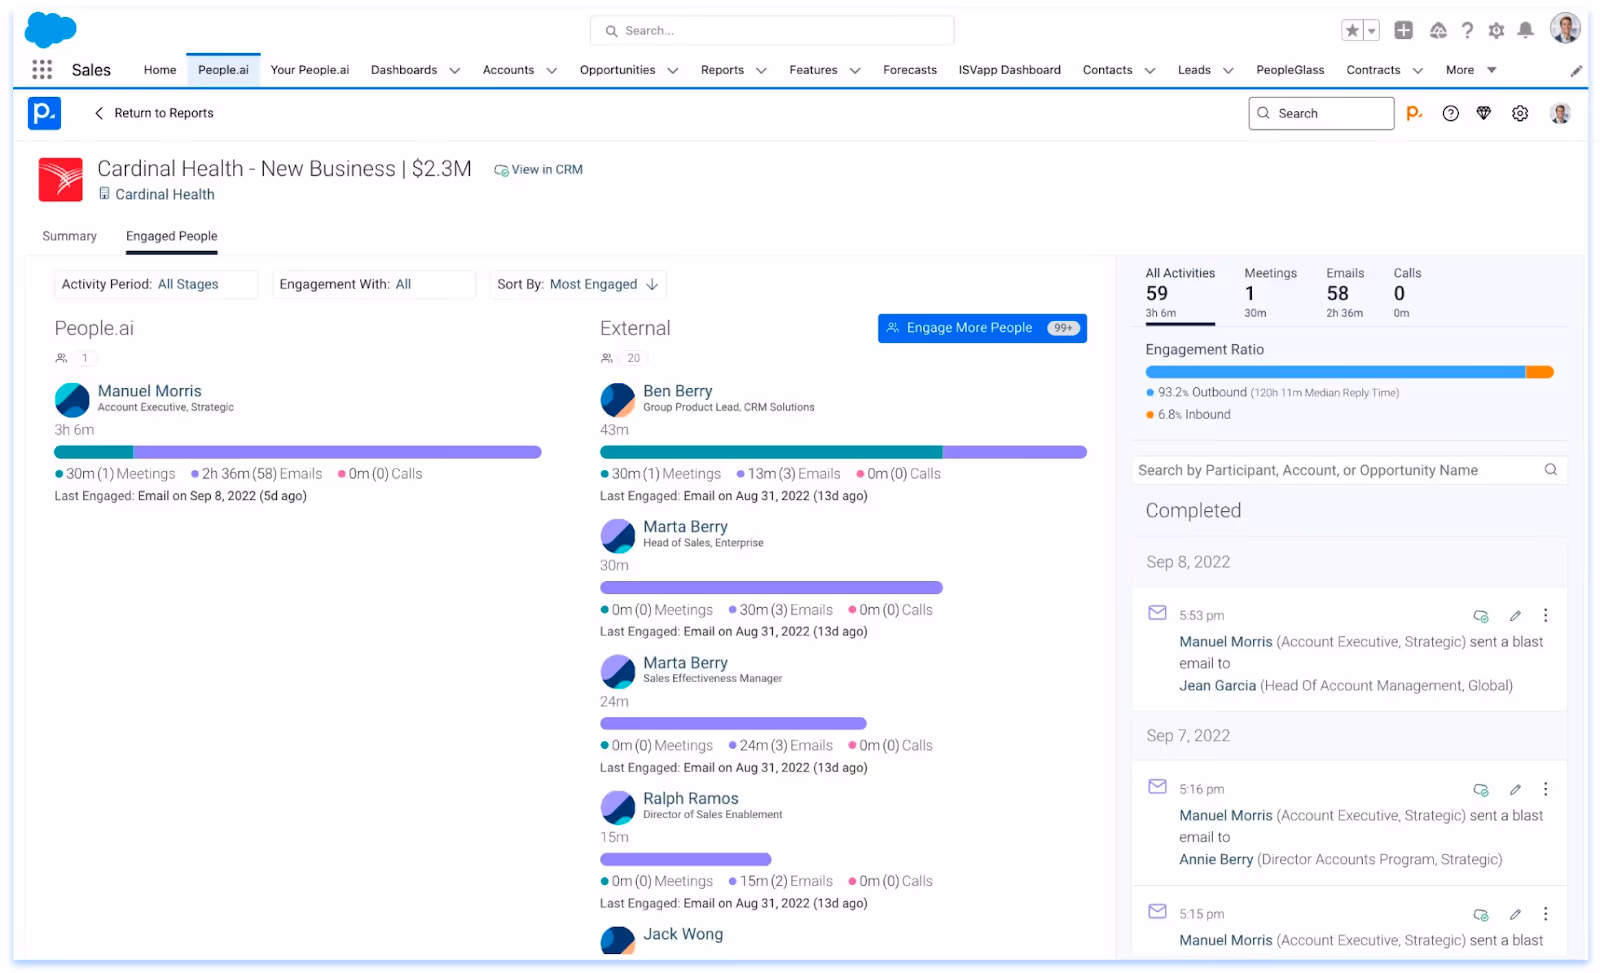Select Meetings activity filter
Viewport: 1600px width, 973px height.
[x=1270, y=294]
